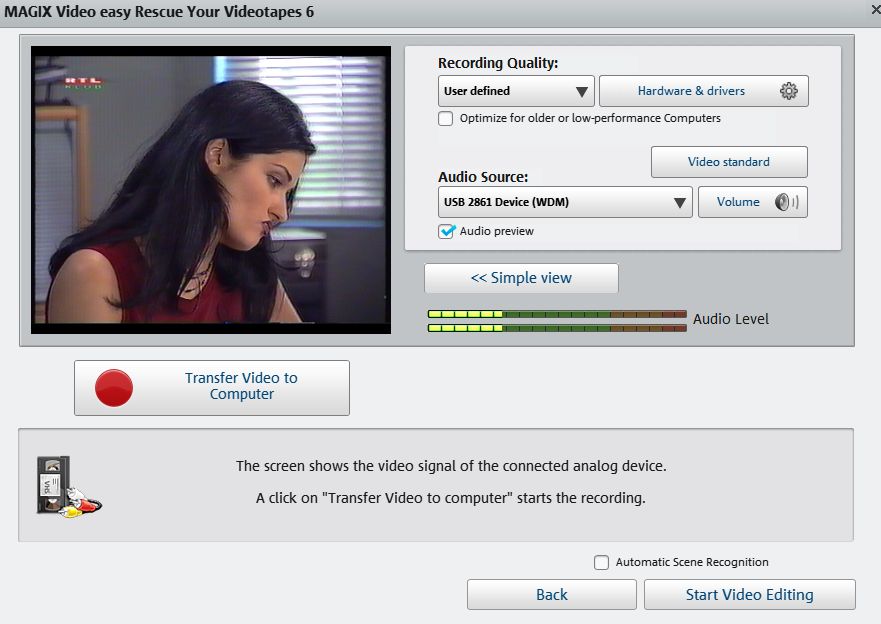881x624 pixels.
Task: Open Hardware & drivers settings
Action: tap(703, 91)
